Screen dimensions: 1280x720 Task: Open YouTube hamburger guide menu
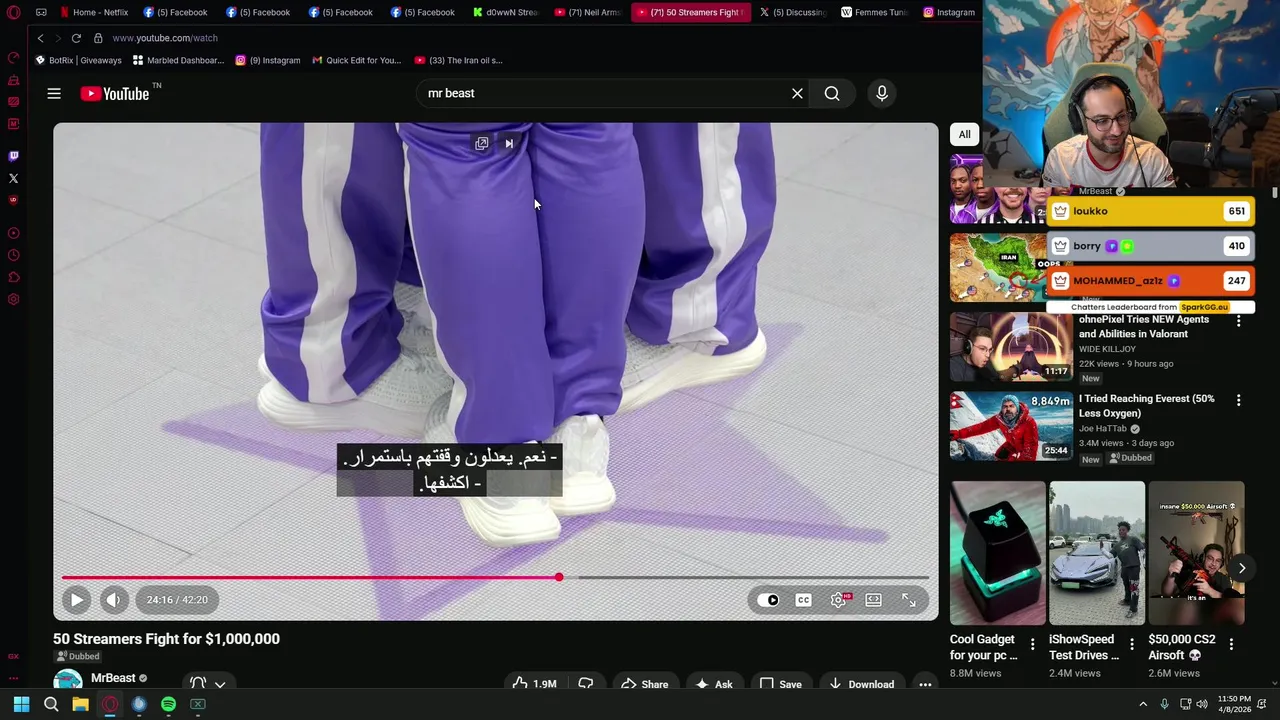[x=54, y=93]
